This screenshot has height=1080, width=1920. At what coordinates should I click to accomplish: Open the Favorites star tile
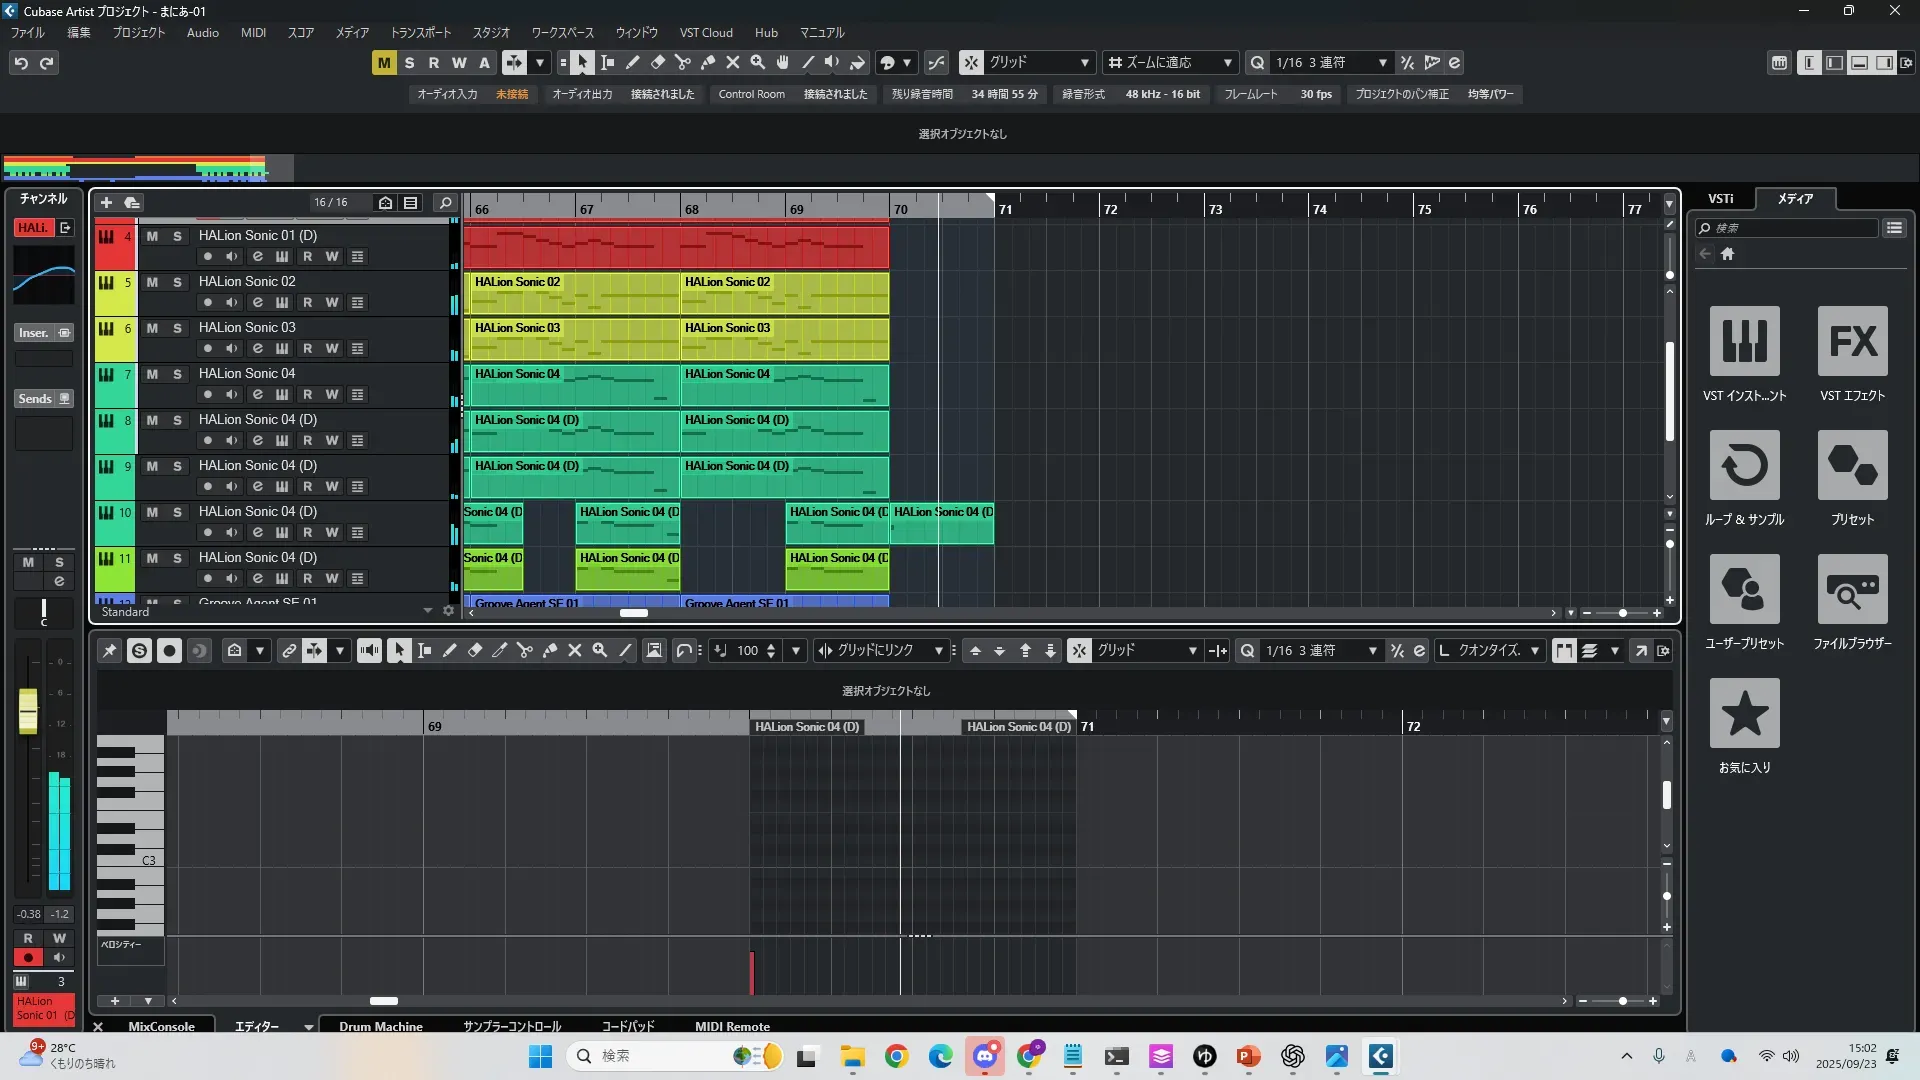point(1744,713)
